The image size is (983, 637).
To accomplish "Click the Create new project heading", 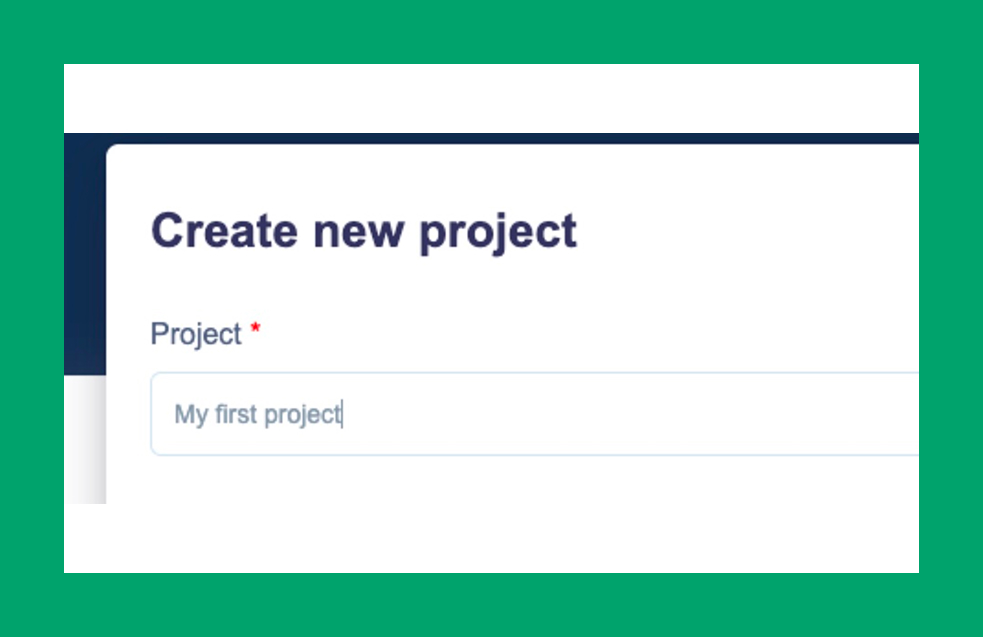I will 363,230.
